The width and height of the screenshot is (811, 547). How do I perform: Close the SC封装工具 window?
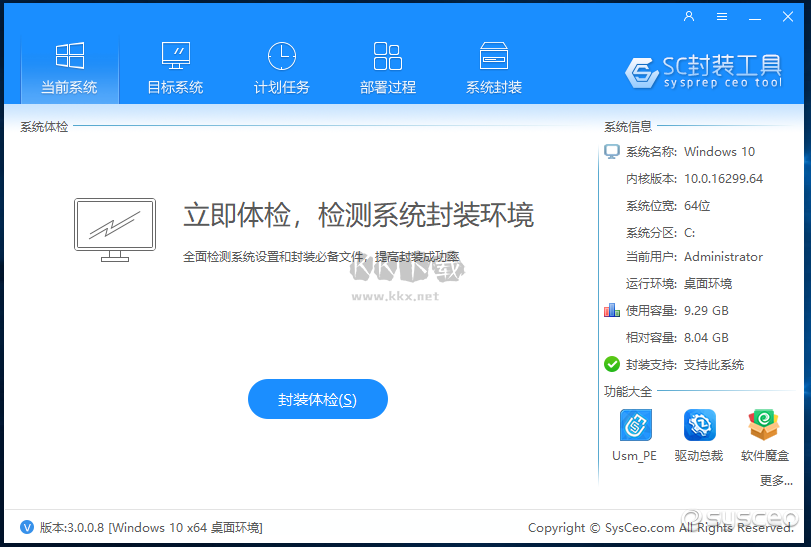(x=788, y=17)
